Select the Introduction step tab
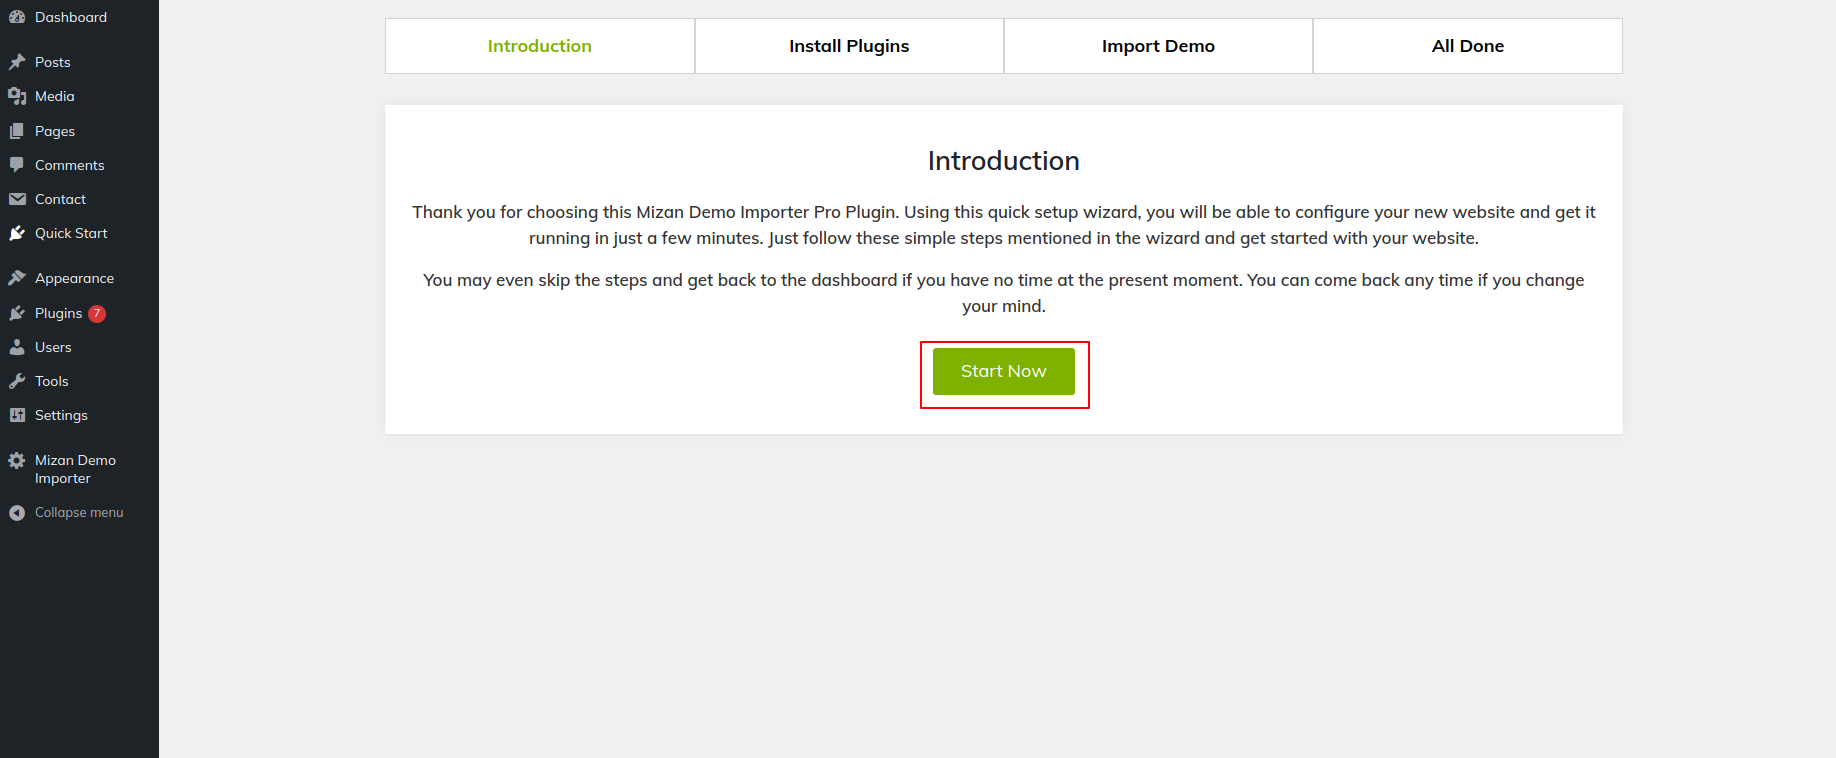The width and height of the screenshot is (1836, 758). tap(539, 46)
